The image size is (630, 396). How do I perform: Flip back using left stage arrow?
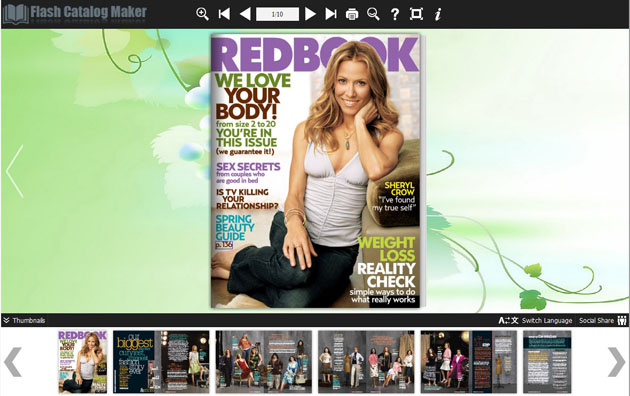(x=15, y=171)
